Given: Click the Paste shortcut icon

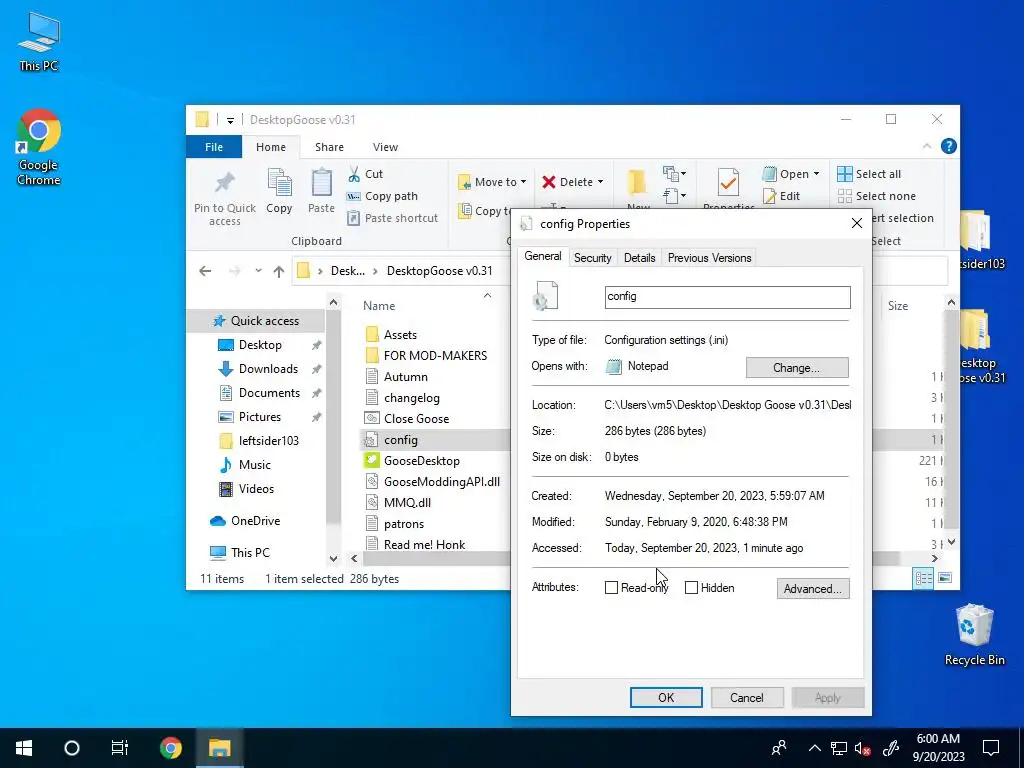Looking at the screenshot, I should 353,217.
